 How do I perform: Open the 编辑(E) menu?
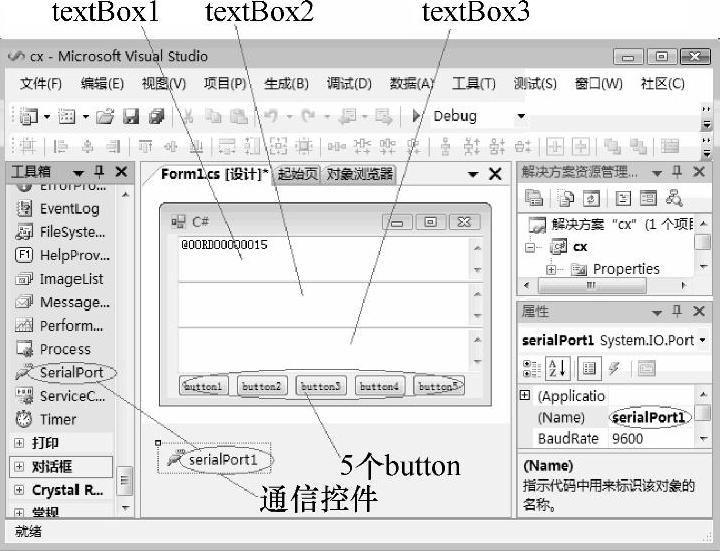102,84
